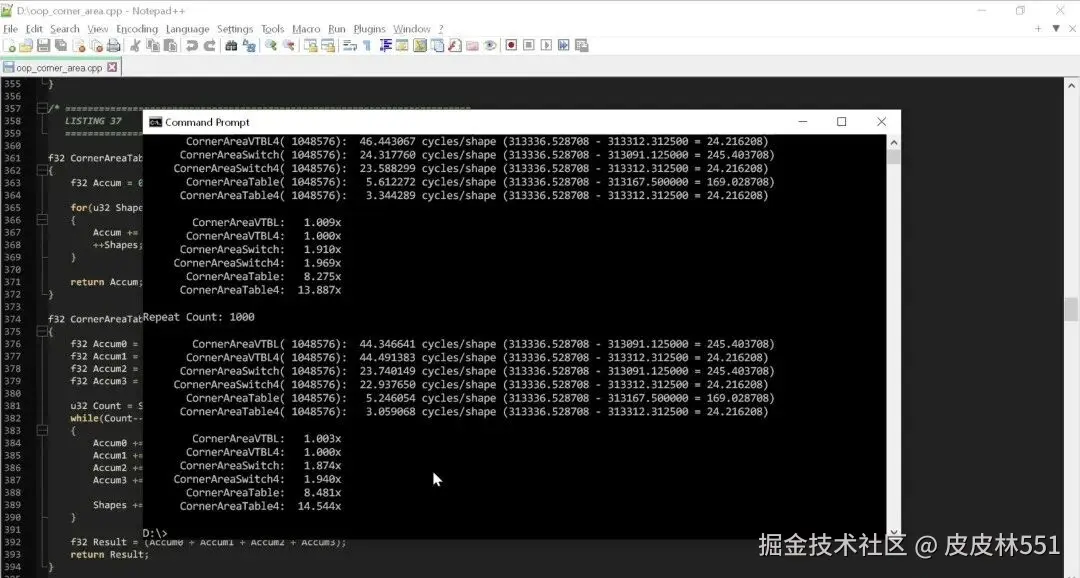Maximize the Command Prompt window
The image size is (1080, 578).
(842, 122)
